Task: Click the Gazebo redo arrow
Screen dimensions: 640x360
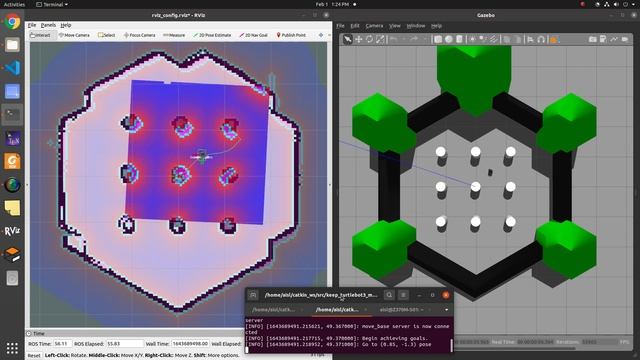Action: [414, 39]
